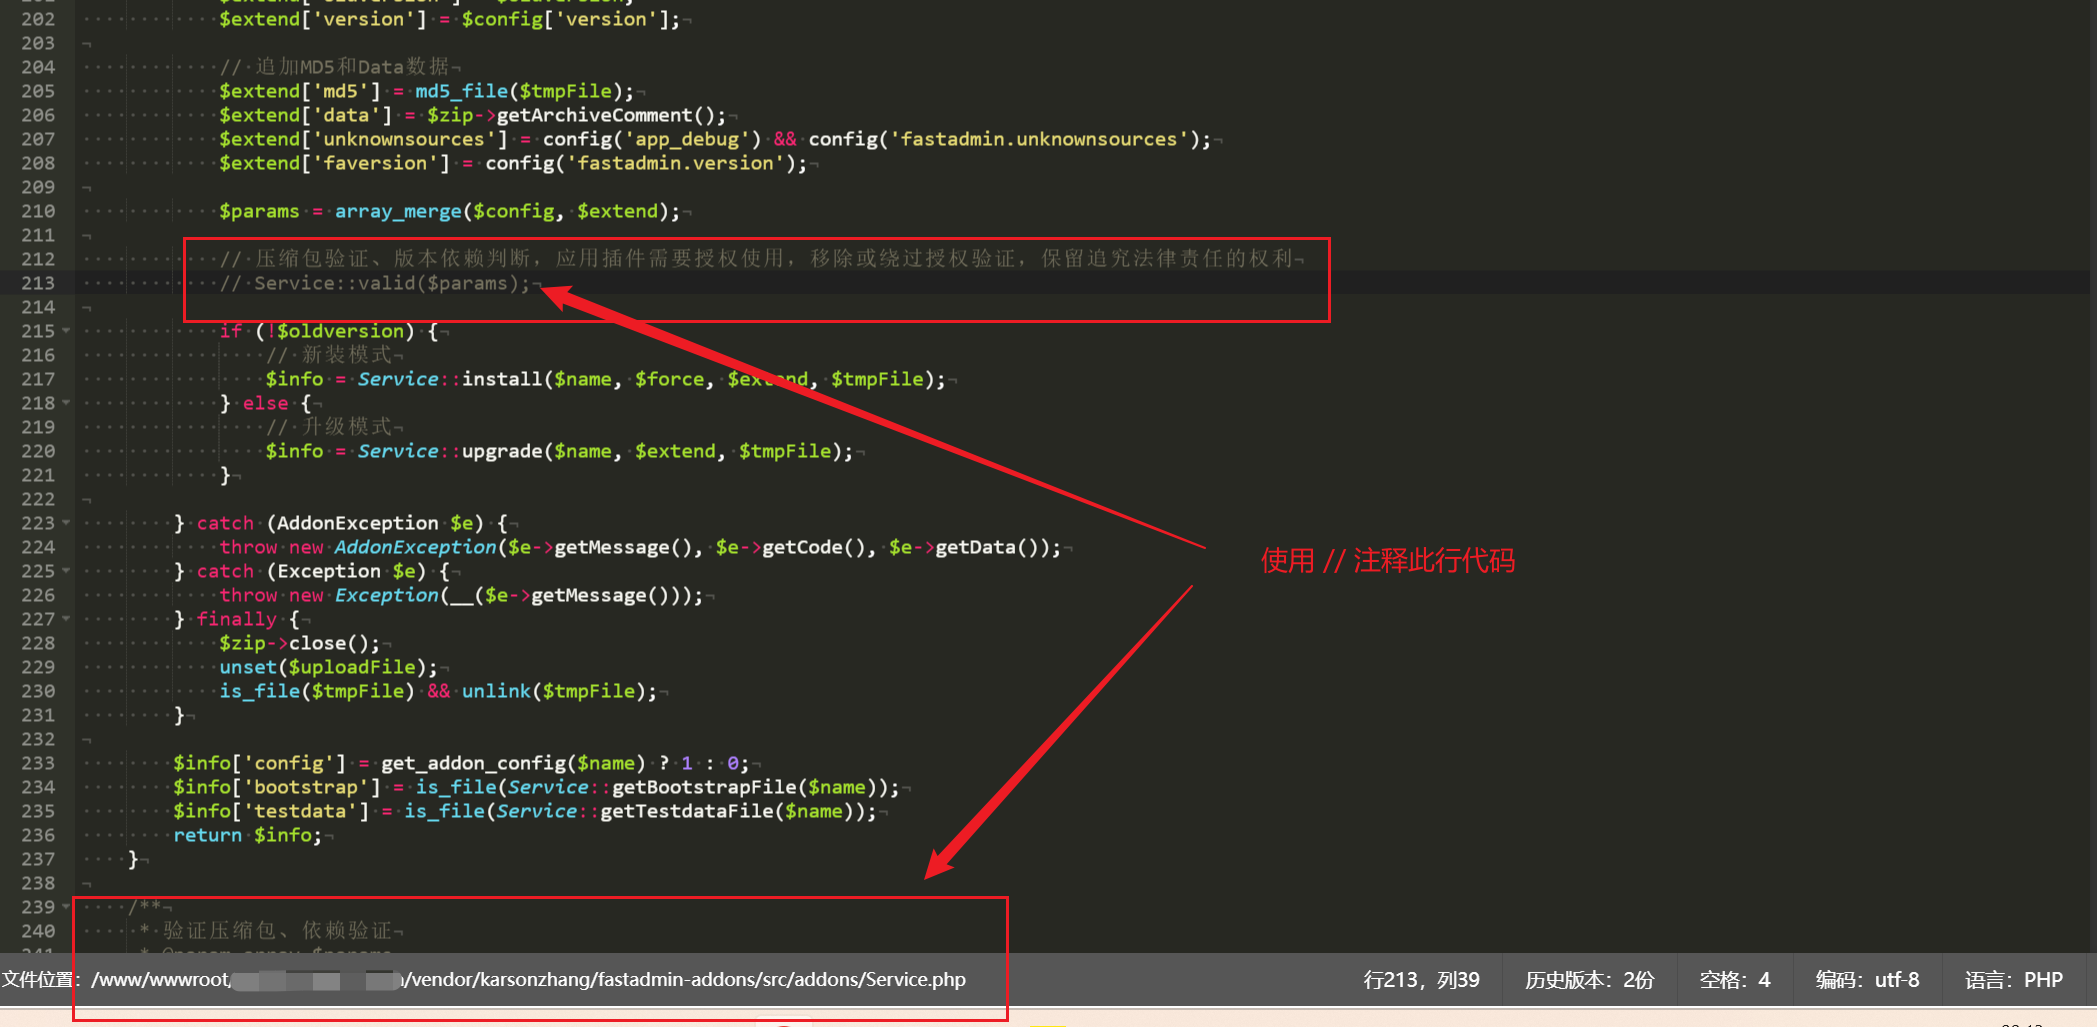The image size is (2097, 1027).
Task: Click the 行213，列39 cursor position indicator
Action: coord(1422,980)
